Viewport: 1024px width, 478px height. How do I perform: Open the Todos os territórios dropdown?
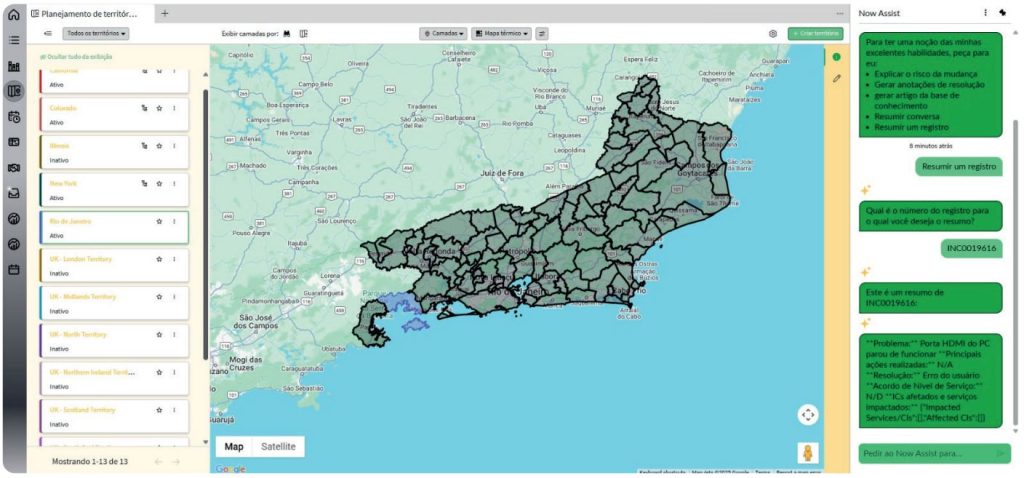click(95, 33)
